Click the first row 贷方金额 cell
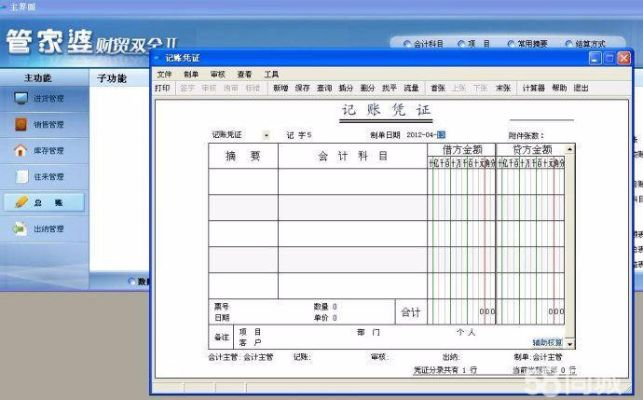The image size is (643, 400). (x=531, y=181)
